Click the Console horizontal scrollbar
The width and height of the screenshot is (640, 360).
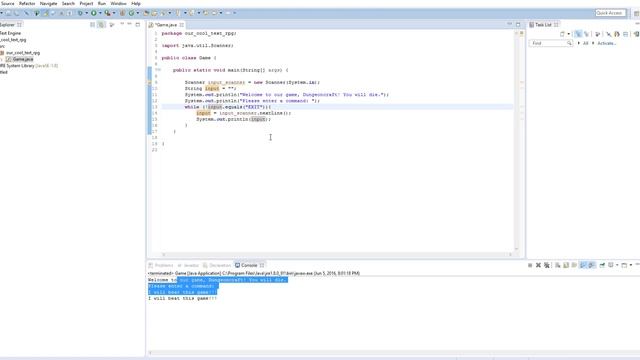[393, 353]
